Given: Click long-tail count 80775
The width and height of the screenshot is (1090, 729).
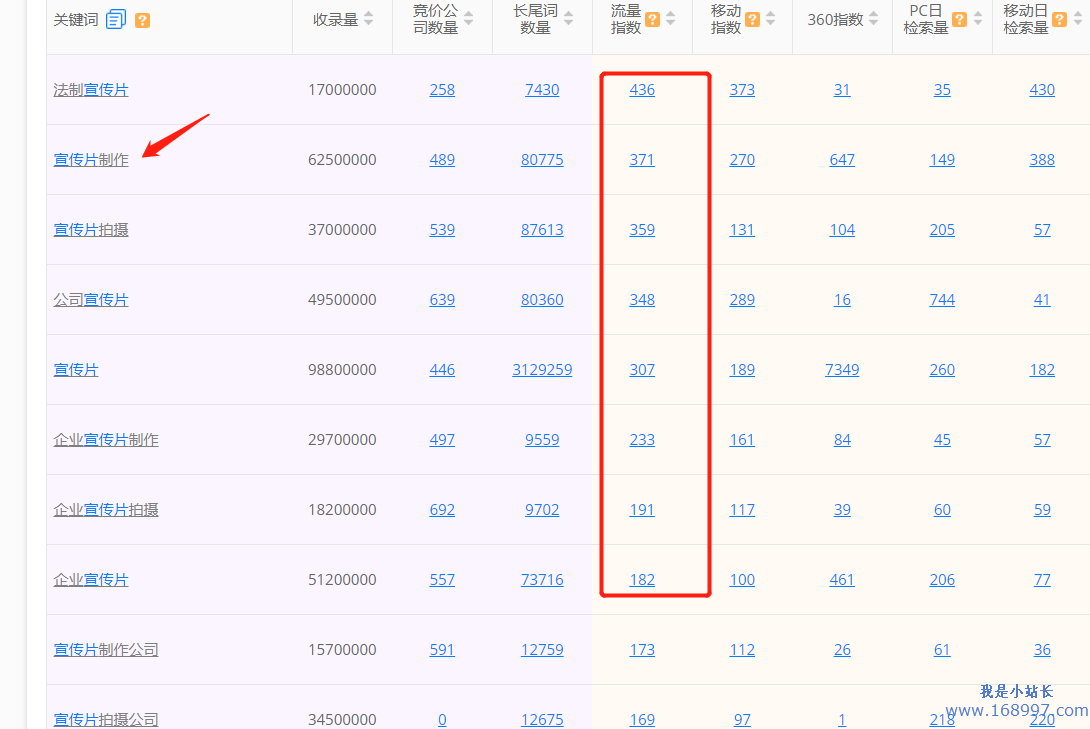Looking at the screenshot, I should pyautogui.click(x=542, y=160).
